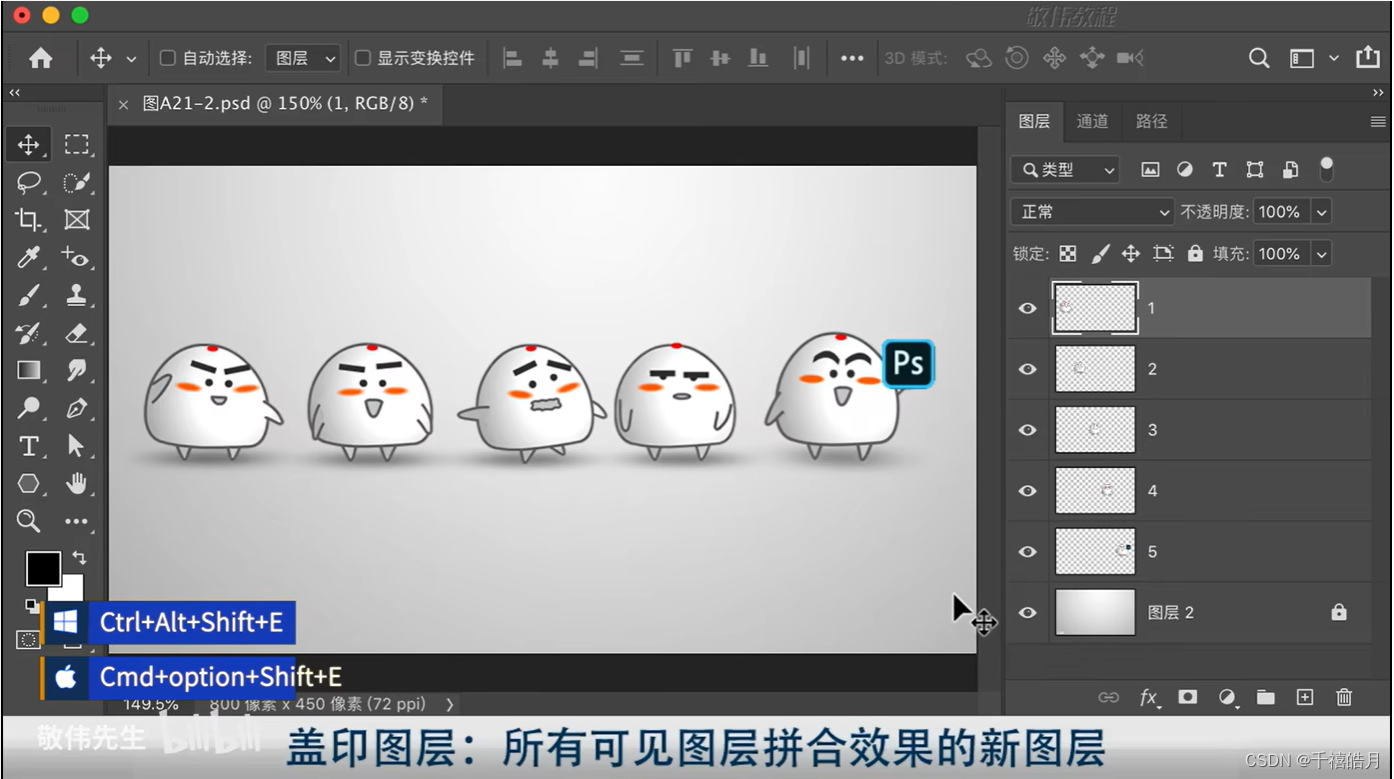
Task: Add a layer mask
Action: [1187, 697]
